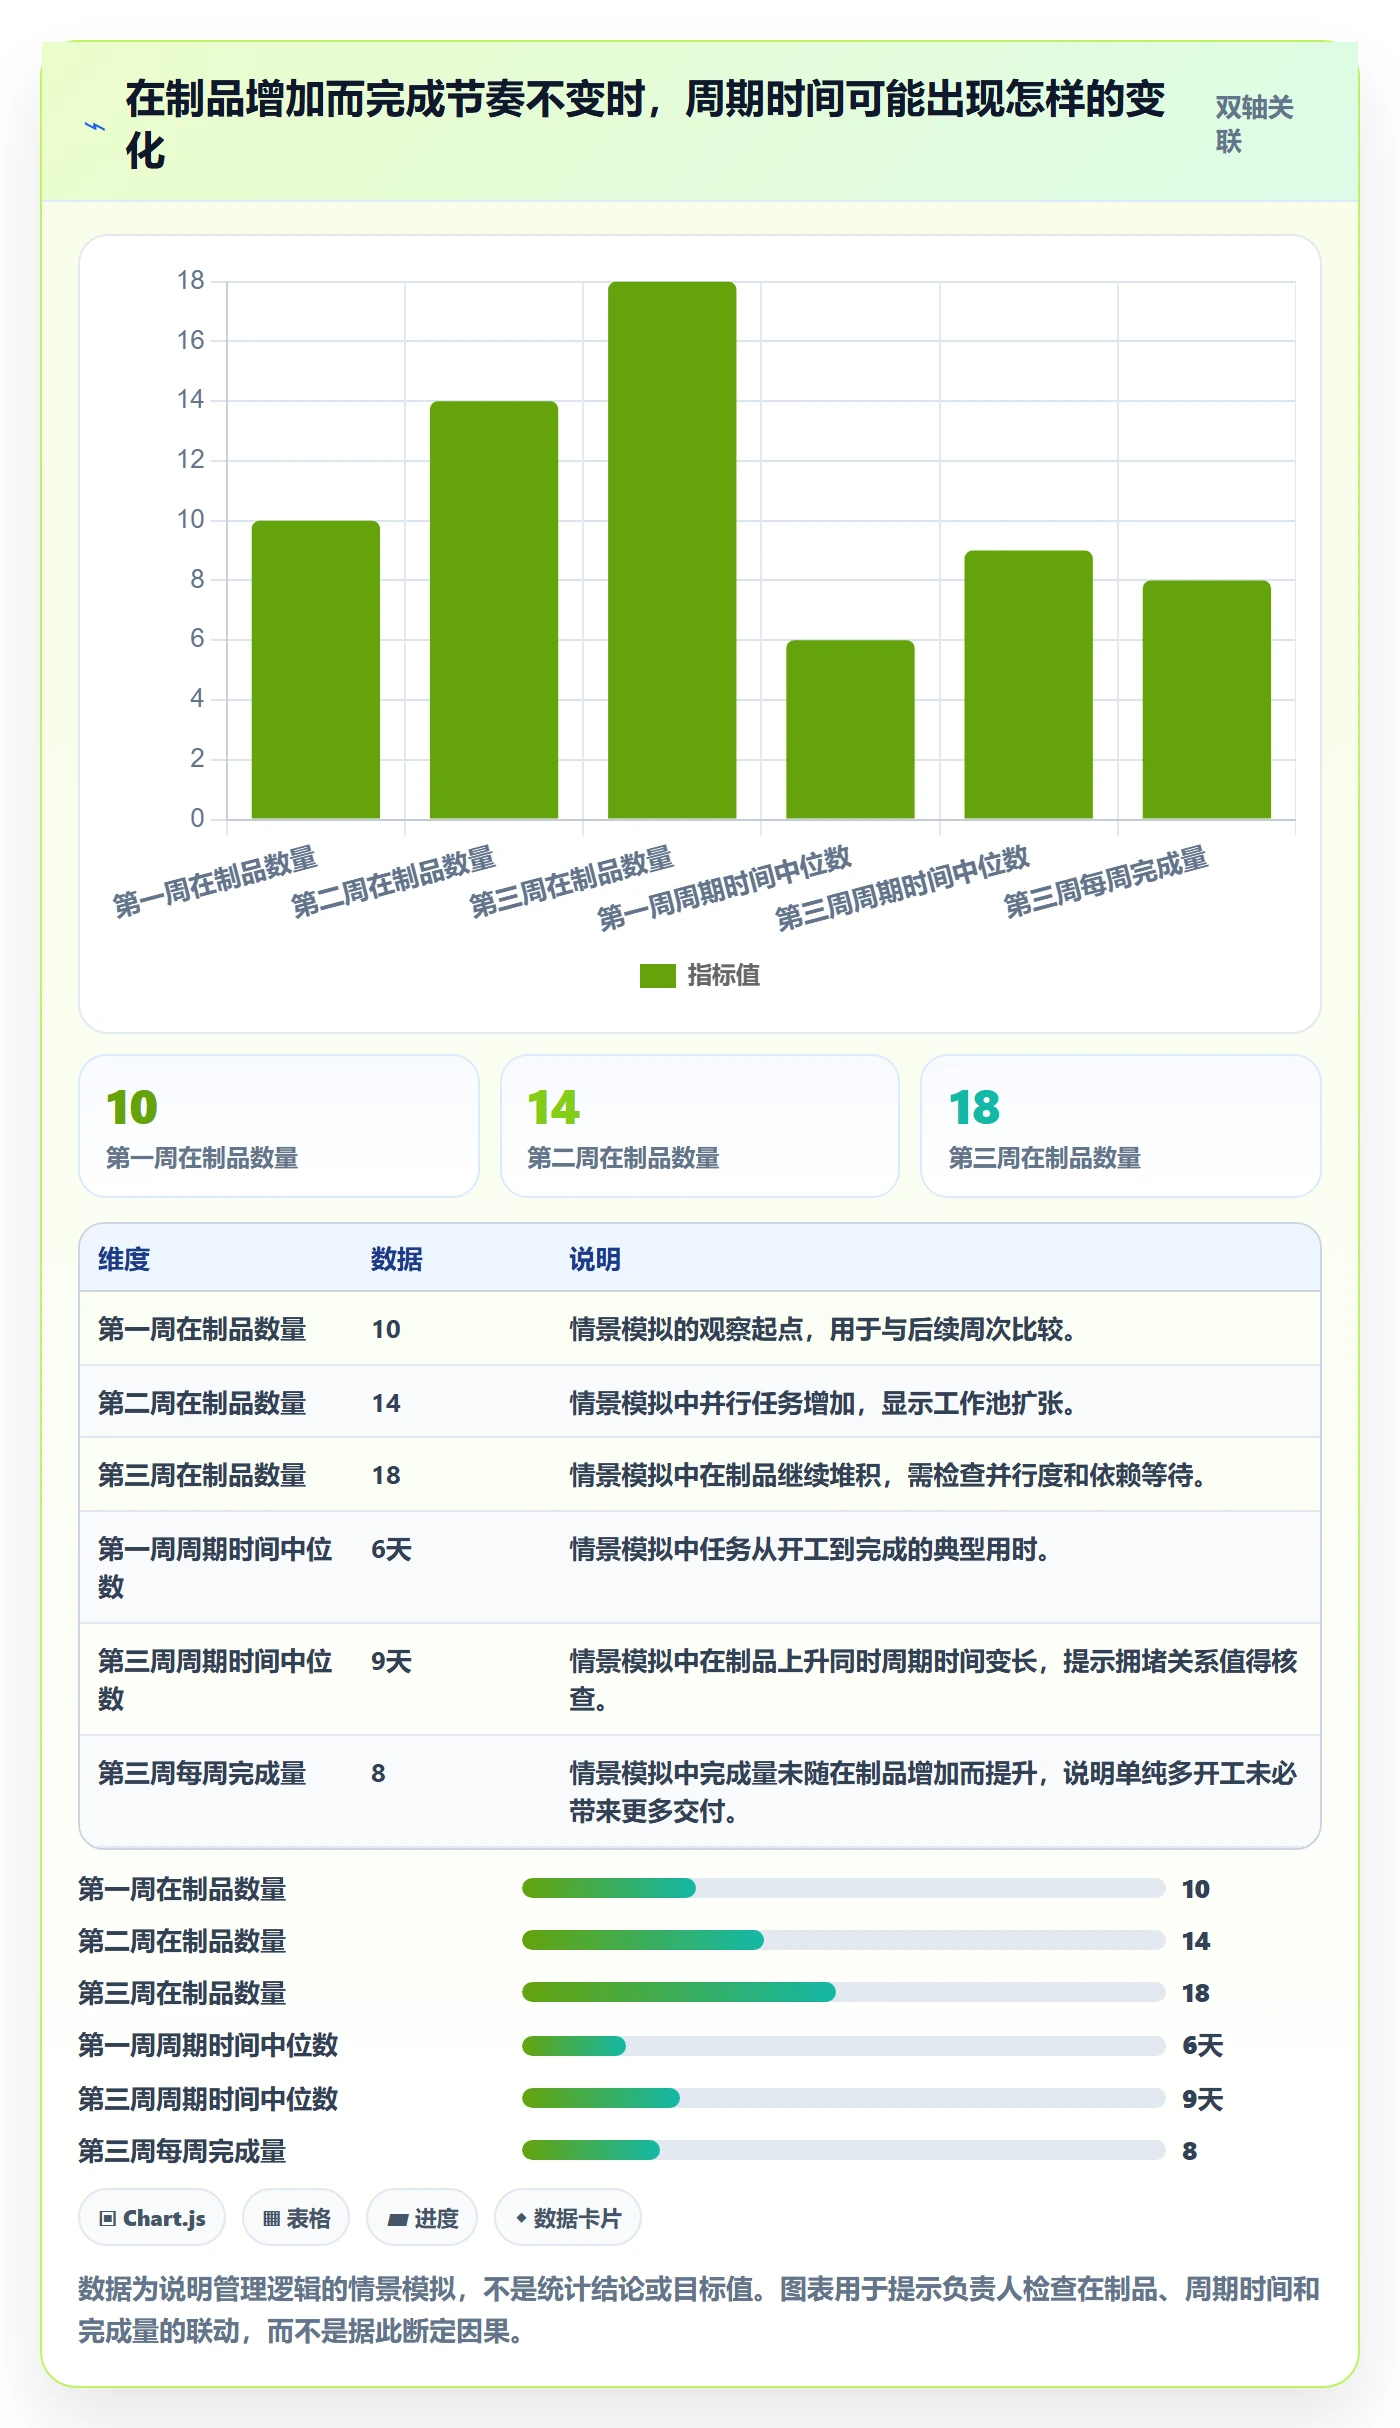Viewport: 1400px width, 2428px height.
Task: Click the 第三周在制品数量 chart bar
Action: [672, 550]
